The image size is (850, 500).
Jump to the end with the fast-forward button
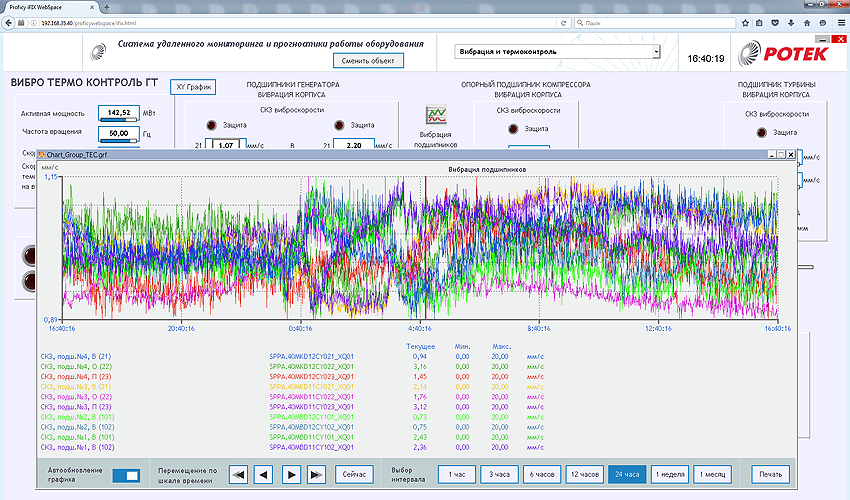coord(317,475)
